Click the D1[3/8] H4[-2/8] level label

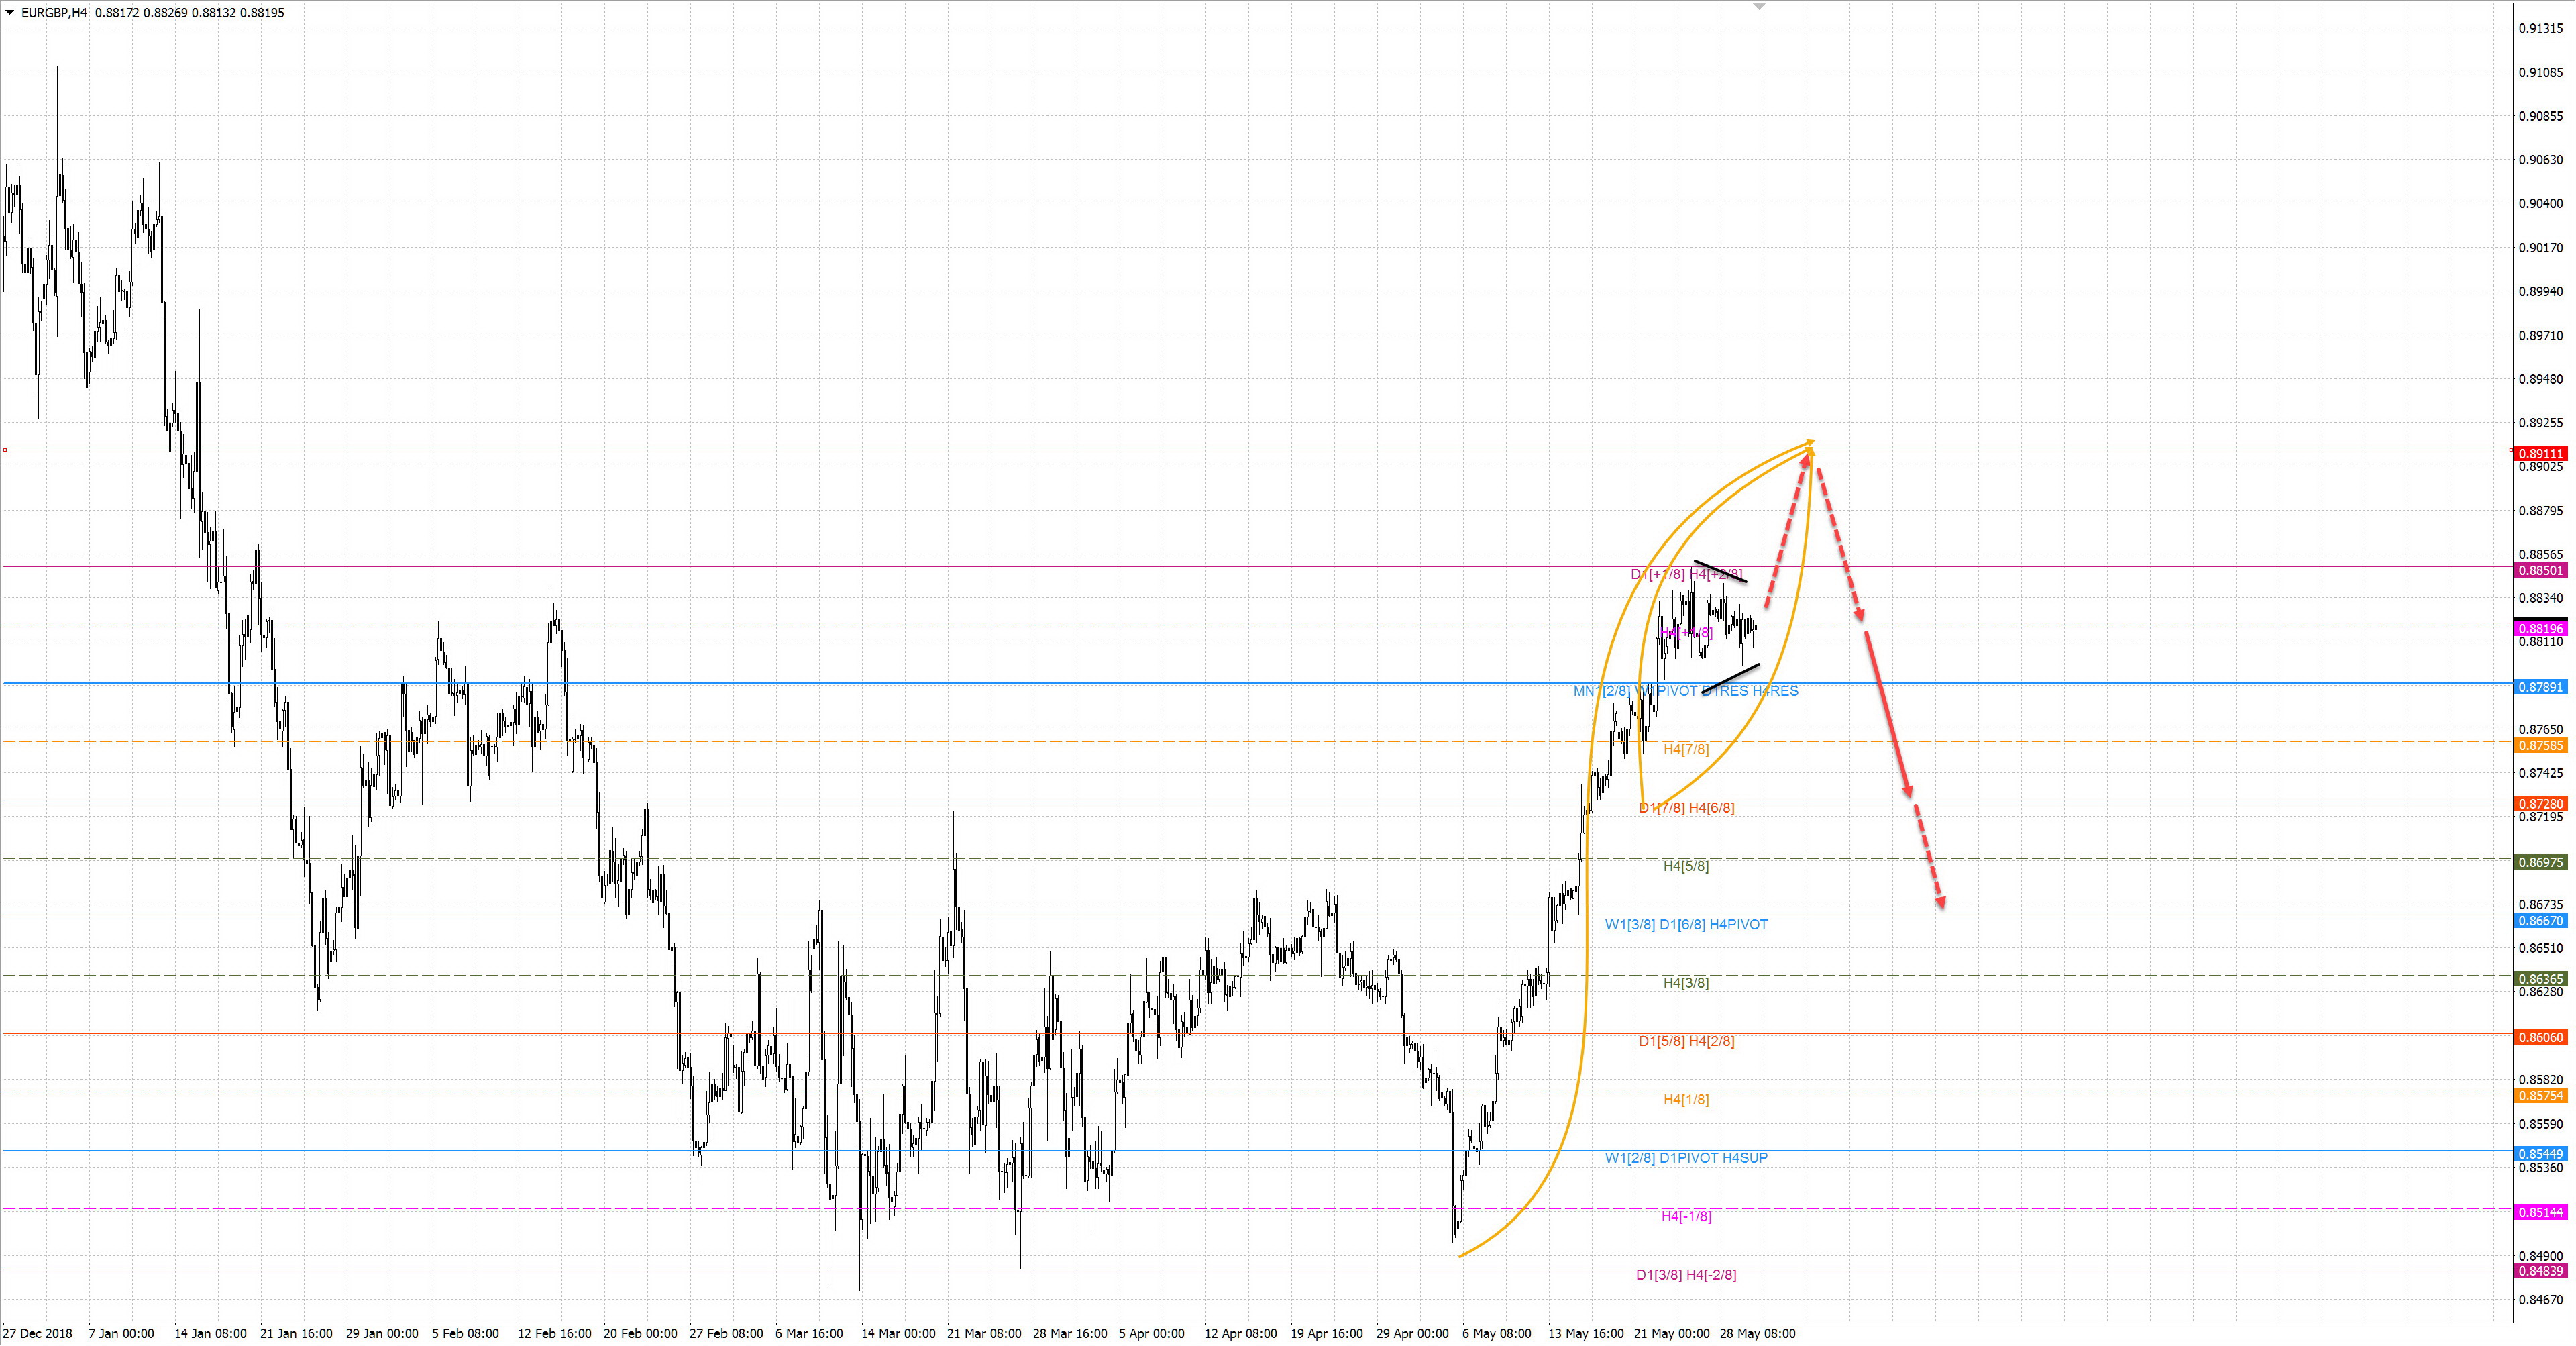[1686, 1275]
